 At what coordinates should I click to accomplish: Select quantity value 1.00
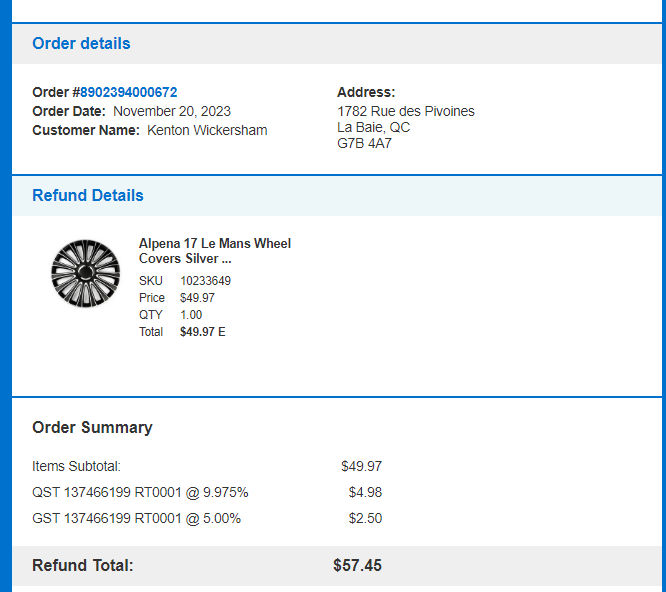tap(191, 315)
